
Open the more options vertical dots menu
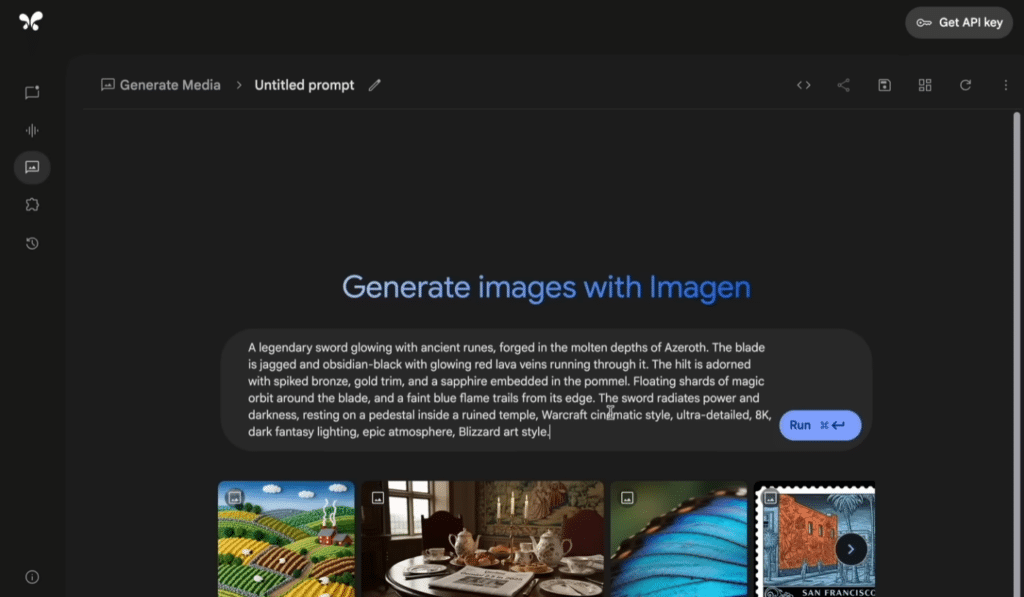[1006, 85]
